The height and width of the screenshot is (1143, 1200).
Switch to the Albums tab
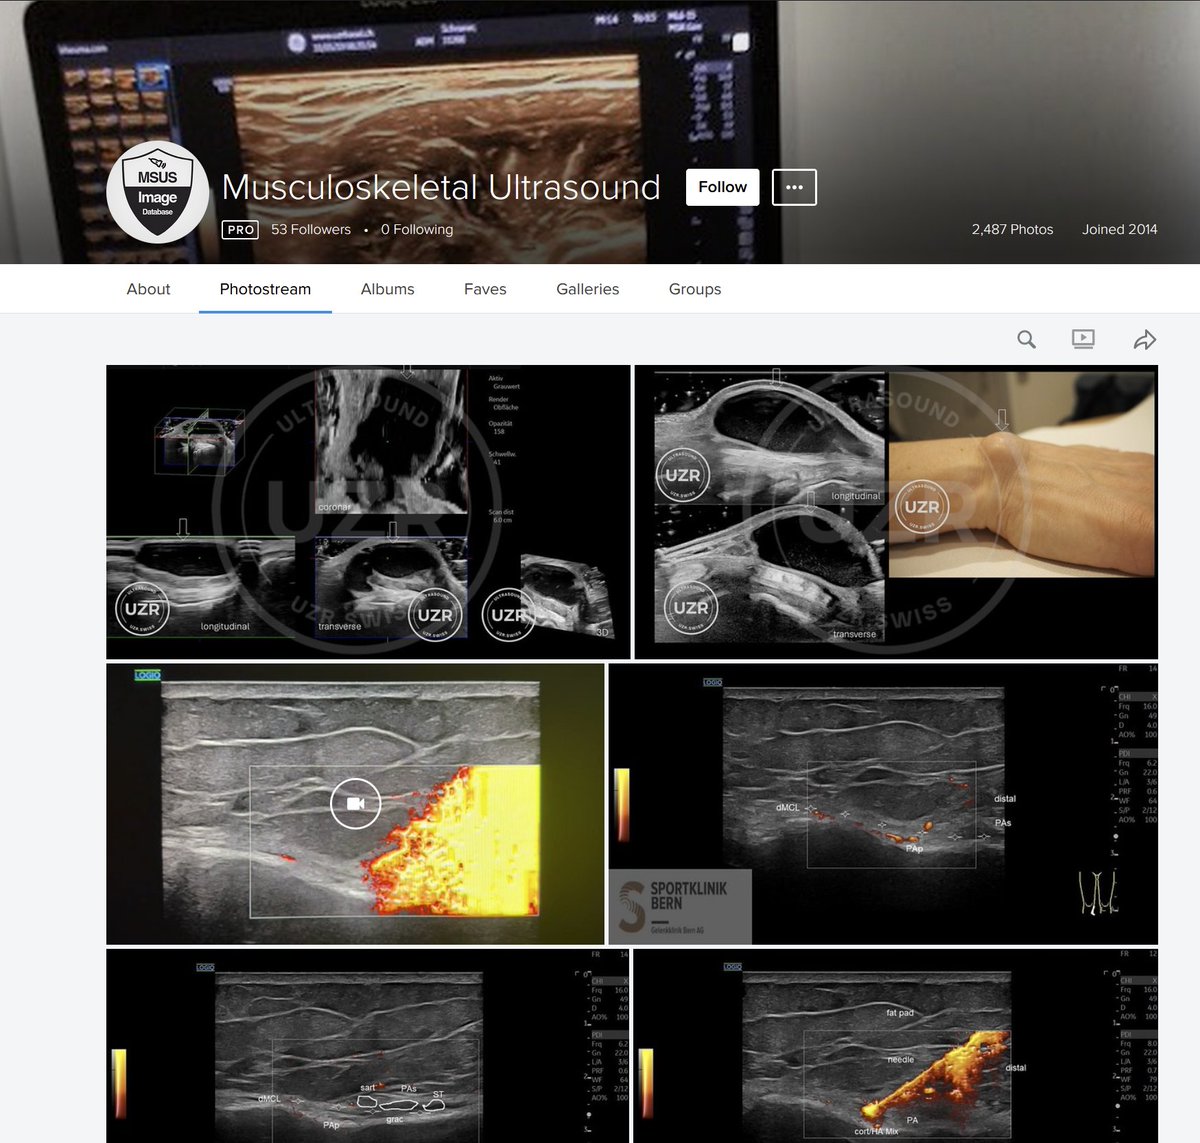(x=387, y=289)
